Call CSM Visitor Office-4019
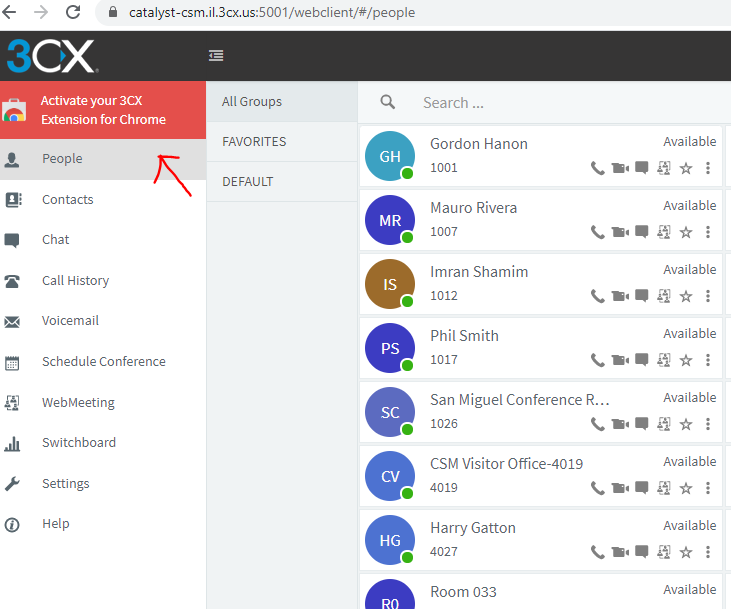731x609 pixels. point(597,488)
